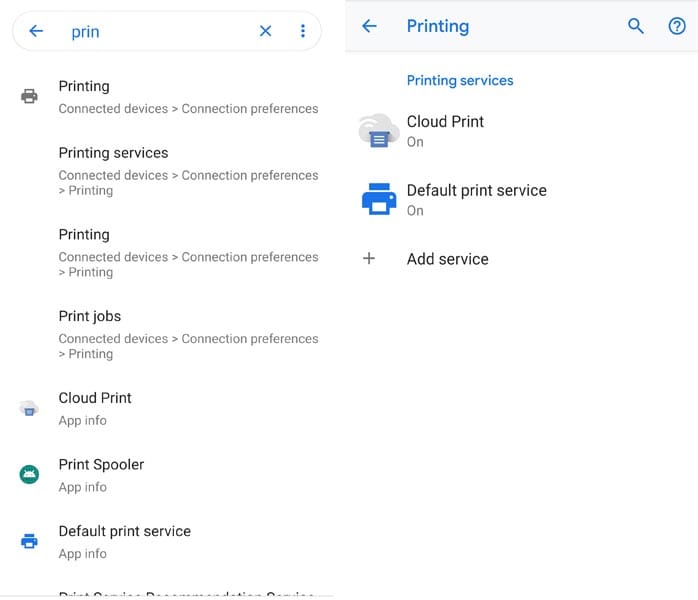
Task: Tap the search magnifier on Printing page
Action: (636, 26)
